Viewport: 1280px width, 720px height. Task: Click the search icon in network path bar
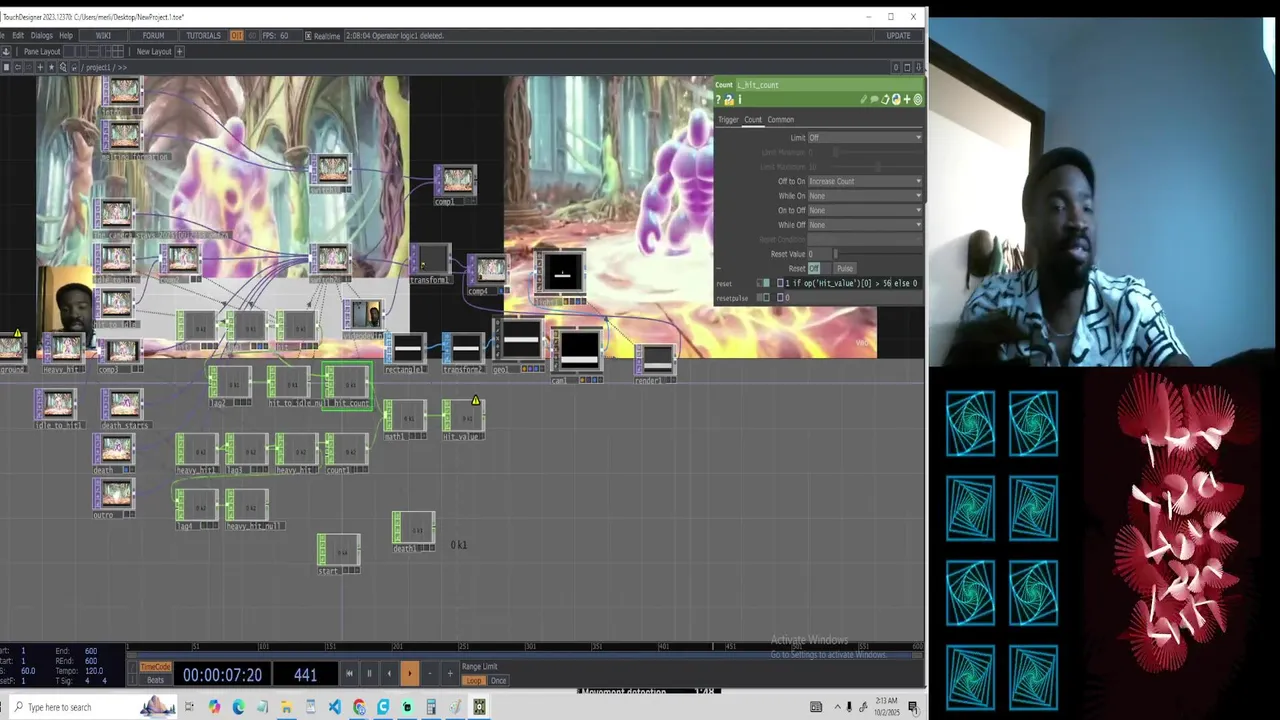63,67
